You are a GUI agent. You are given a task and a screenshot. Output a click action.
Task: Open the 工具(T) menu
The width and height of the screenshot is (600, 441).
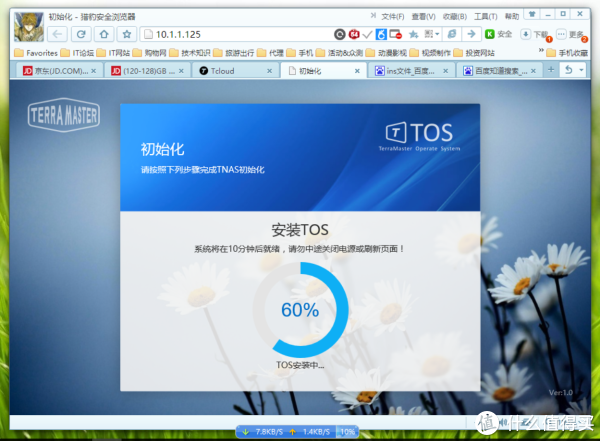click(486, 16)
